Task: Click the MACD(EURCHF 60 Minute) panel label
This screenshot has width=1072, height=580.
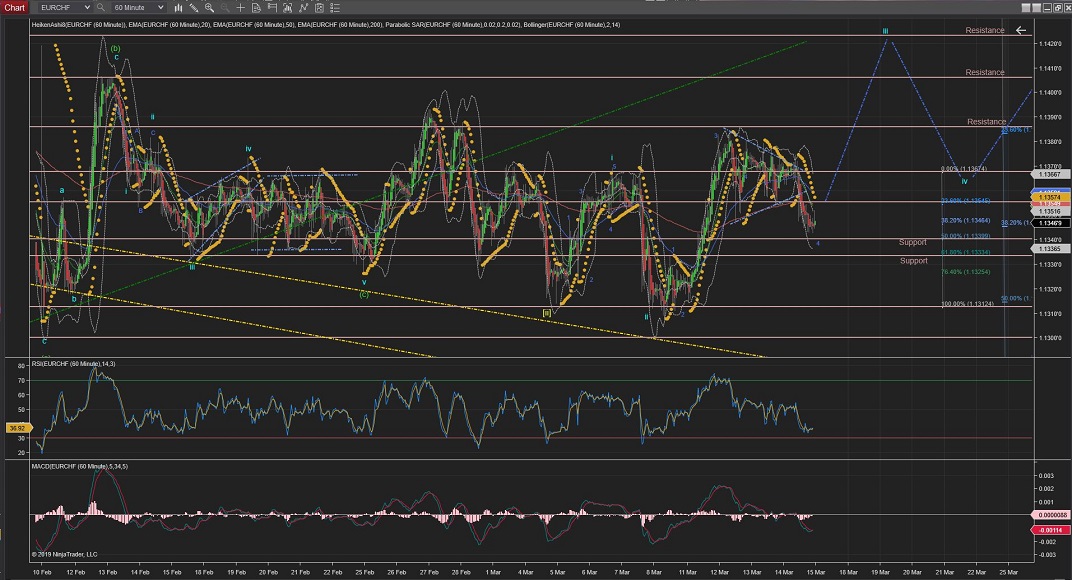Action: tap(79, 466)
